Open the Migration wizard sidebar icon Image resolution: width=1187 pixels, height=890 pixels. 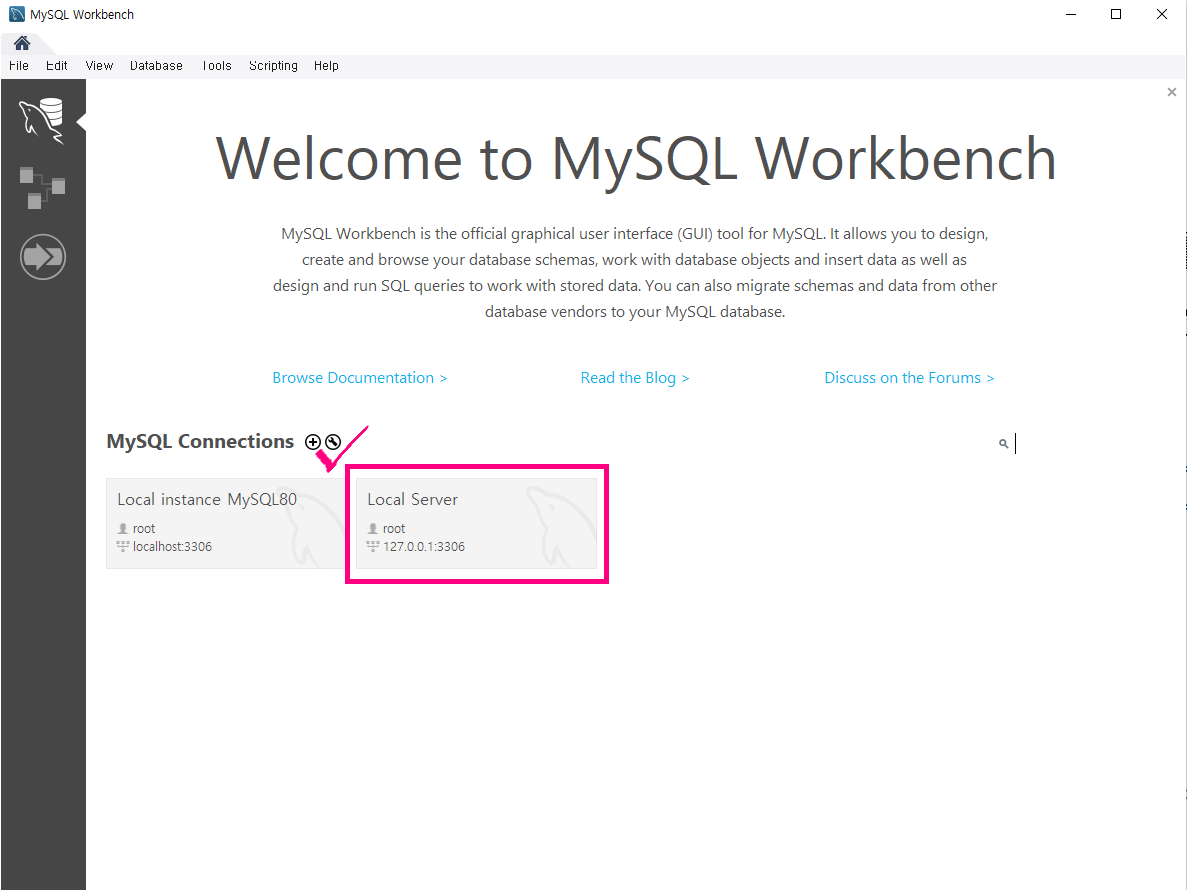42,257
